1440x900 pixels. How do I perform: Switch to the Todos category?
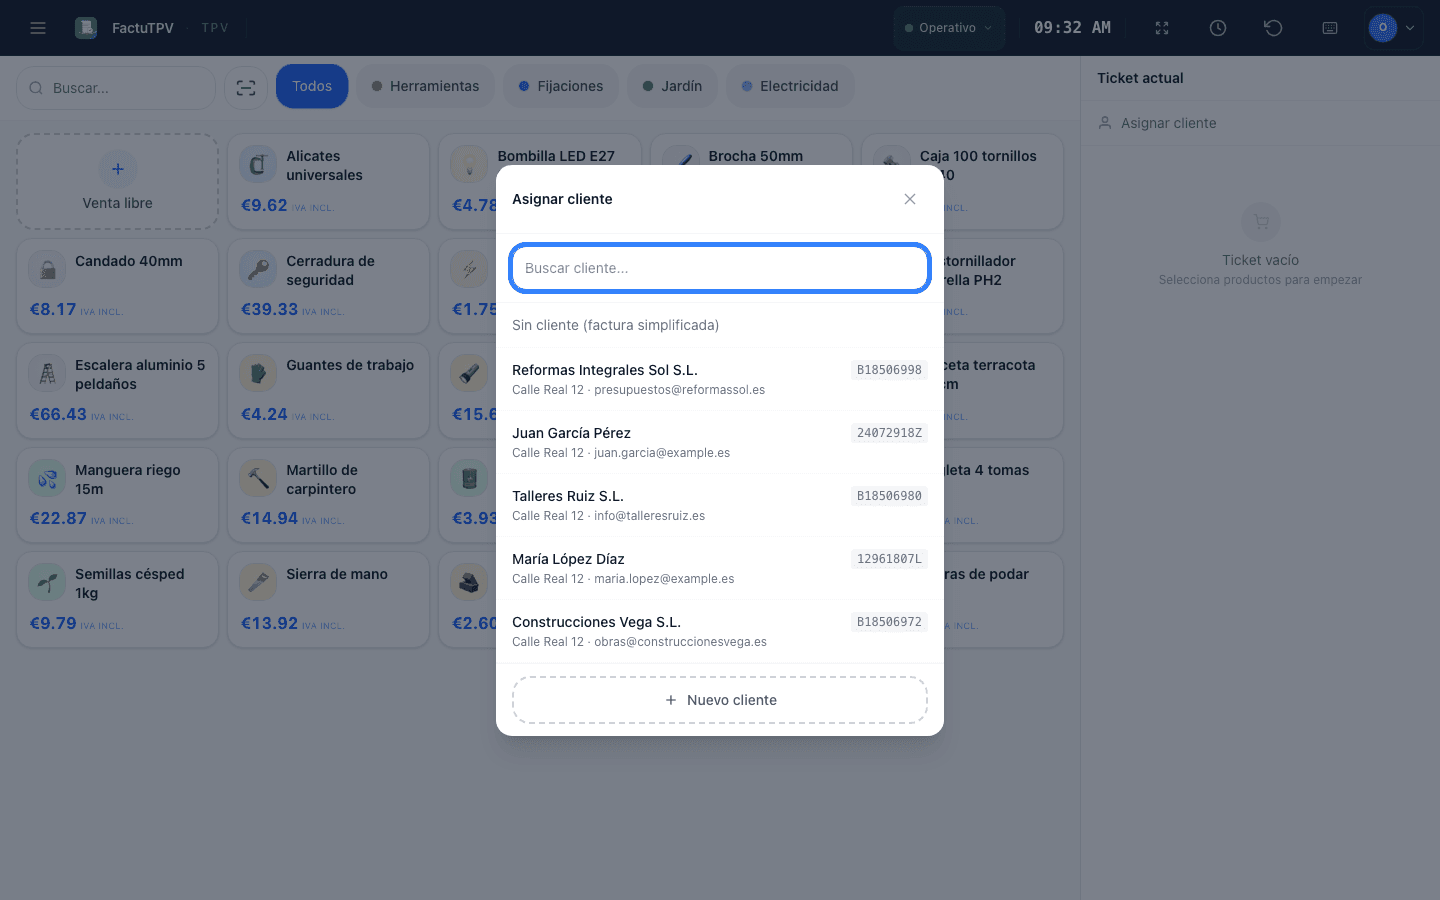pyautogui.click(x=312, y=86)
